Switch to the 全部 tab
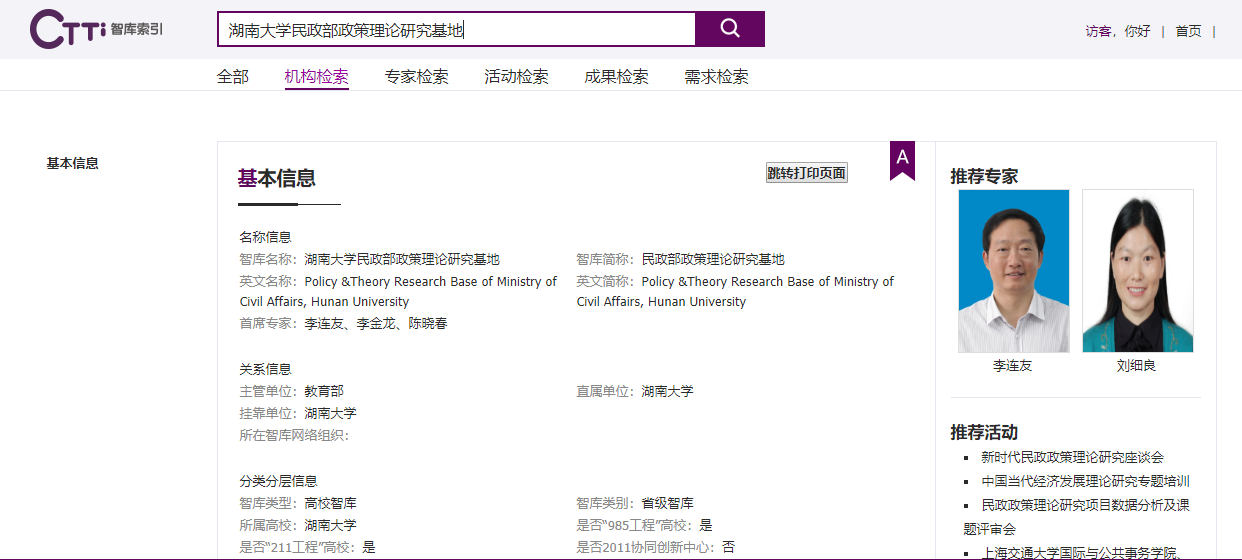Image resolution: width=1242 pixels, height=560 pixels. tap(233, 77)
